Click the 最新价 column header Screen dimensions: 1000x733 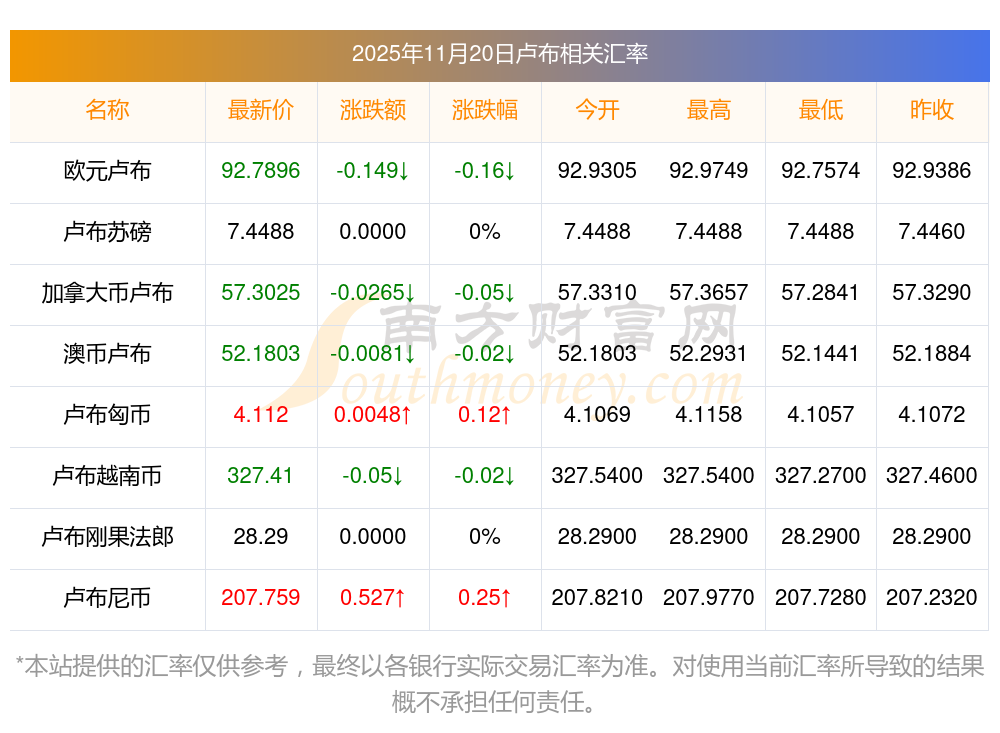261,110
